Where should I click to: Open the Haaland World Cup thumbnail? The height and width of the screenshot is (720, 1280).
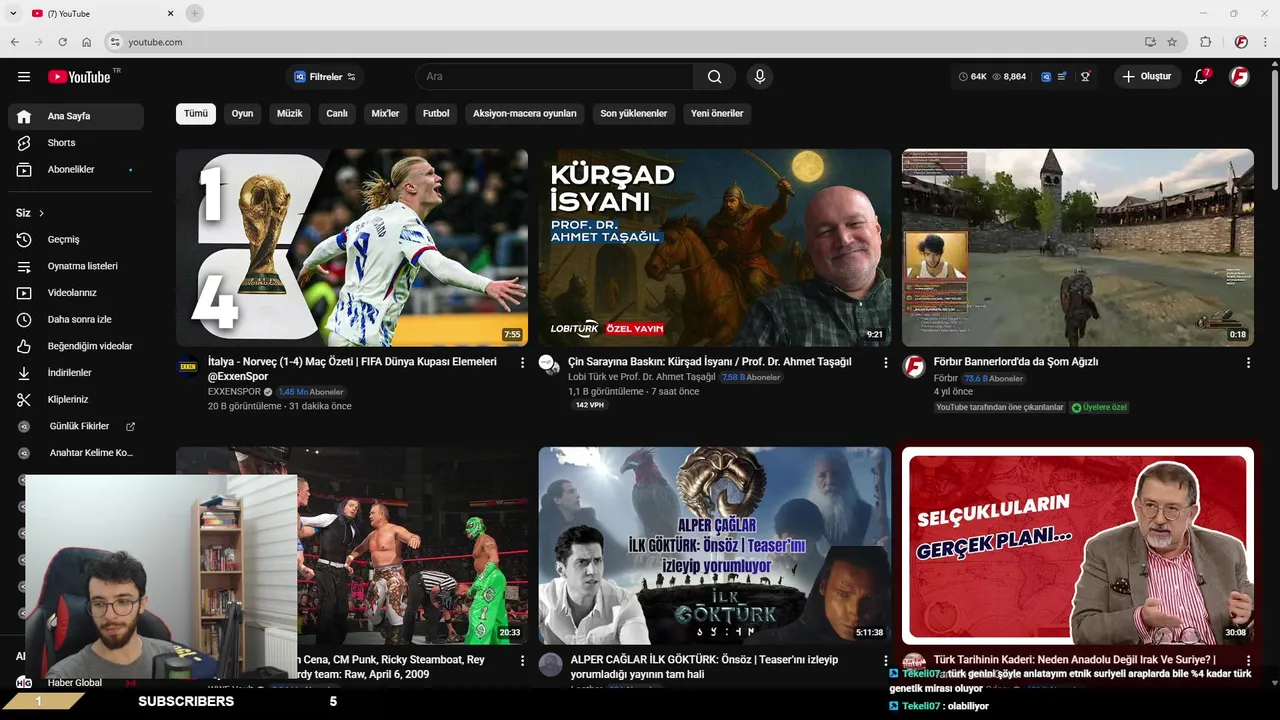click(x=352, y=248)
